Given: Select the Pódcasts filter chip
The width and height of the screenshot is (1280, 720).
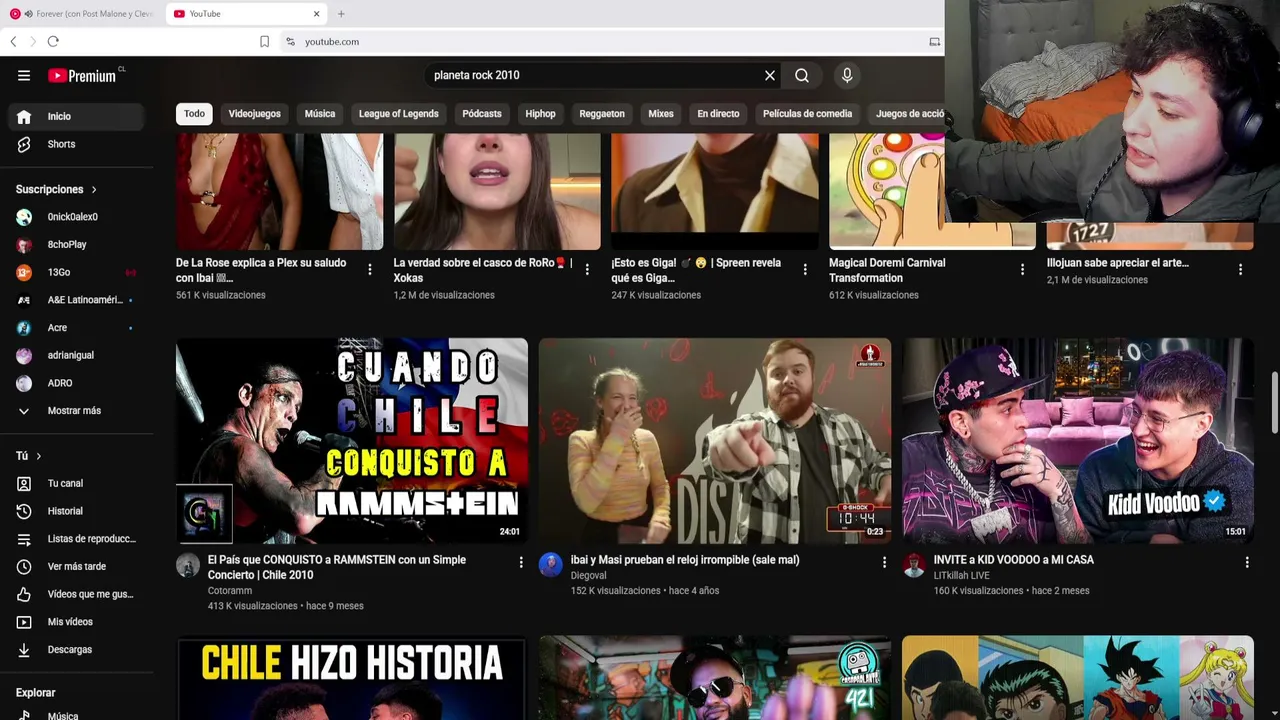Looking at the screenshot, I should point(482,114).
